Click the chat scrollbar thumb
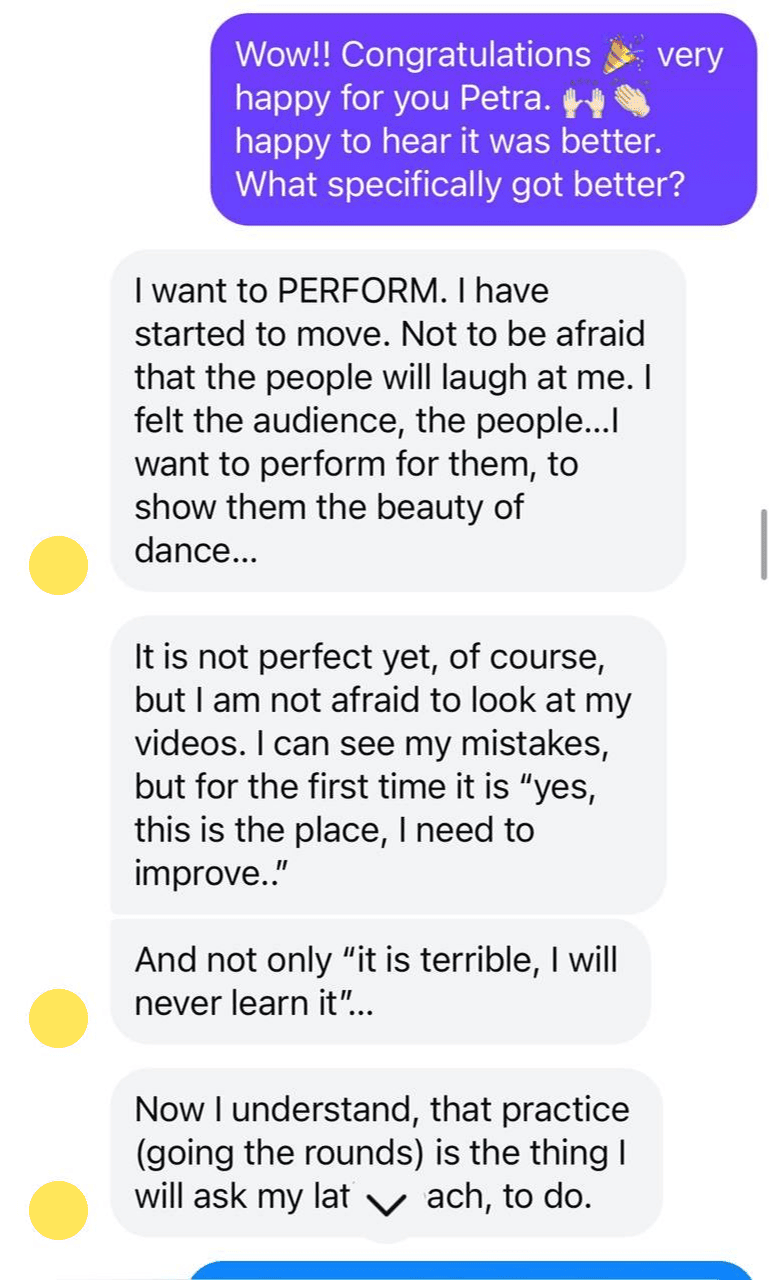 [764, 543]
